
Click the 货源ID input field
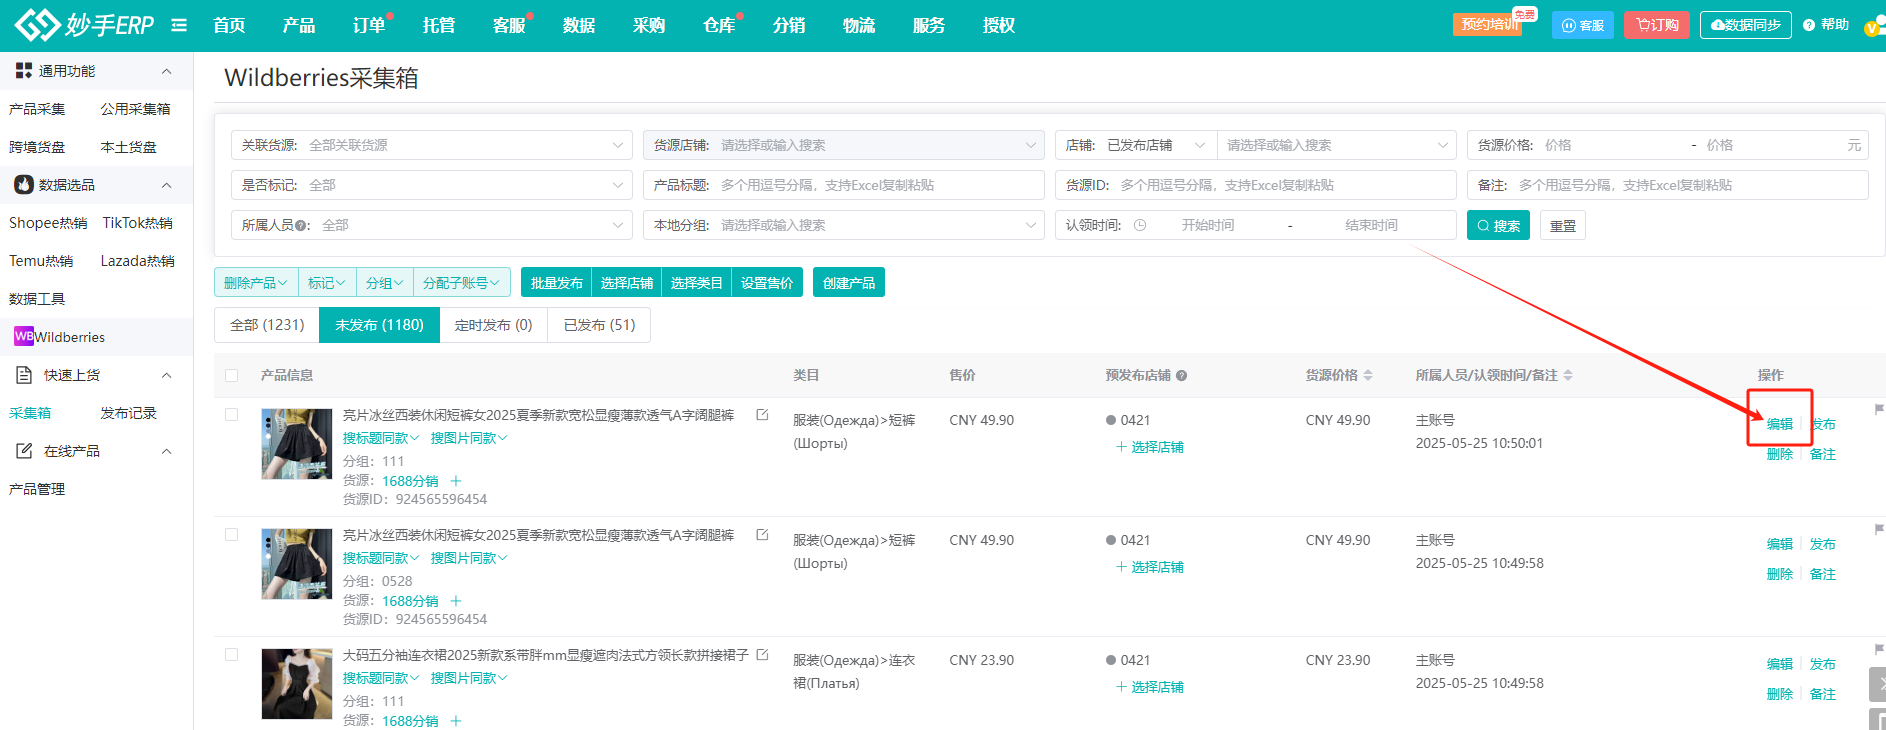click(1255, 185)
